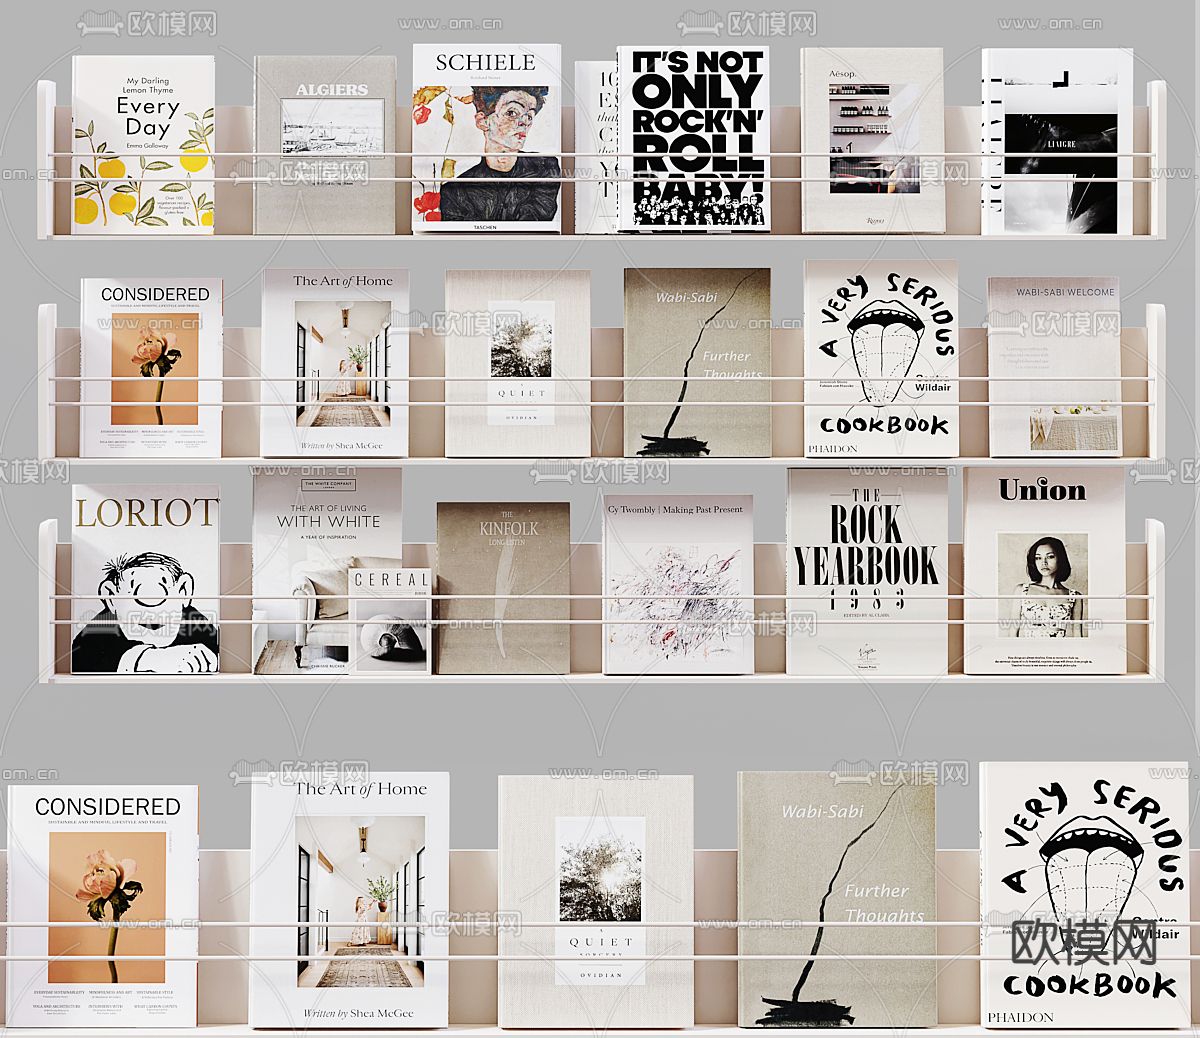This screenshot has width=1200, height=1038.
Task: Select the 'It's Not Only Rock'n'Roll Baby!' book
Action: 691,138
